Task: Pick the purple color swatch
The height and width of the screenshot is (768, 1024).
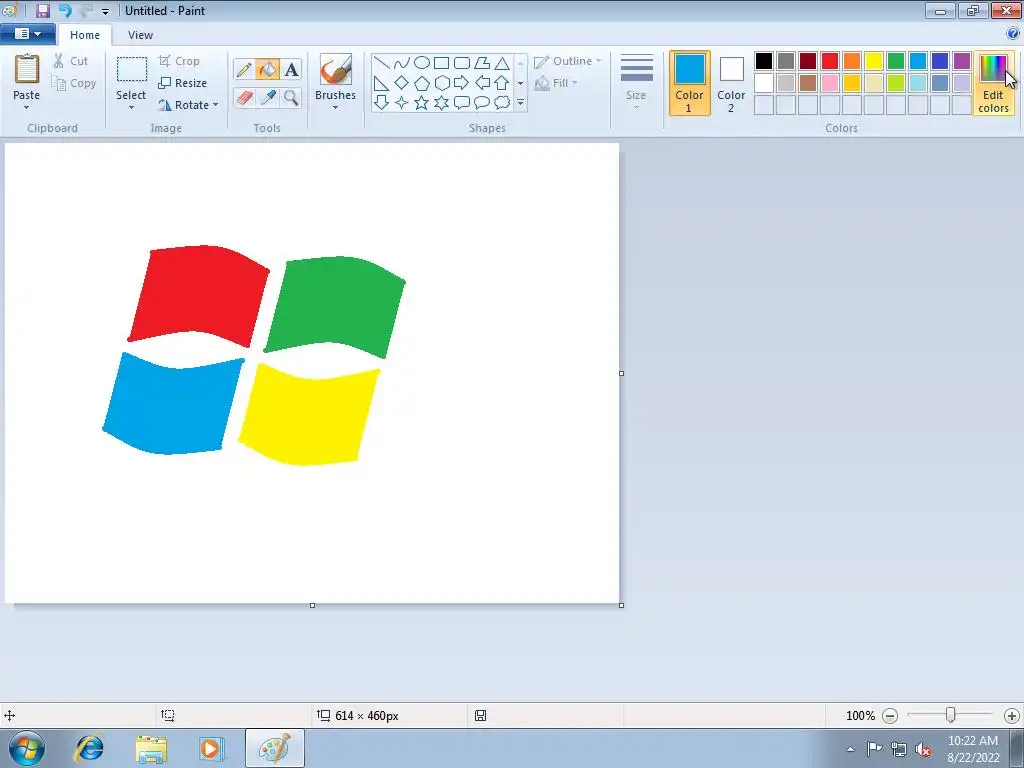Action: 962,61
